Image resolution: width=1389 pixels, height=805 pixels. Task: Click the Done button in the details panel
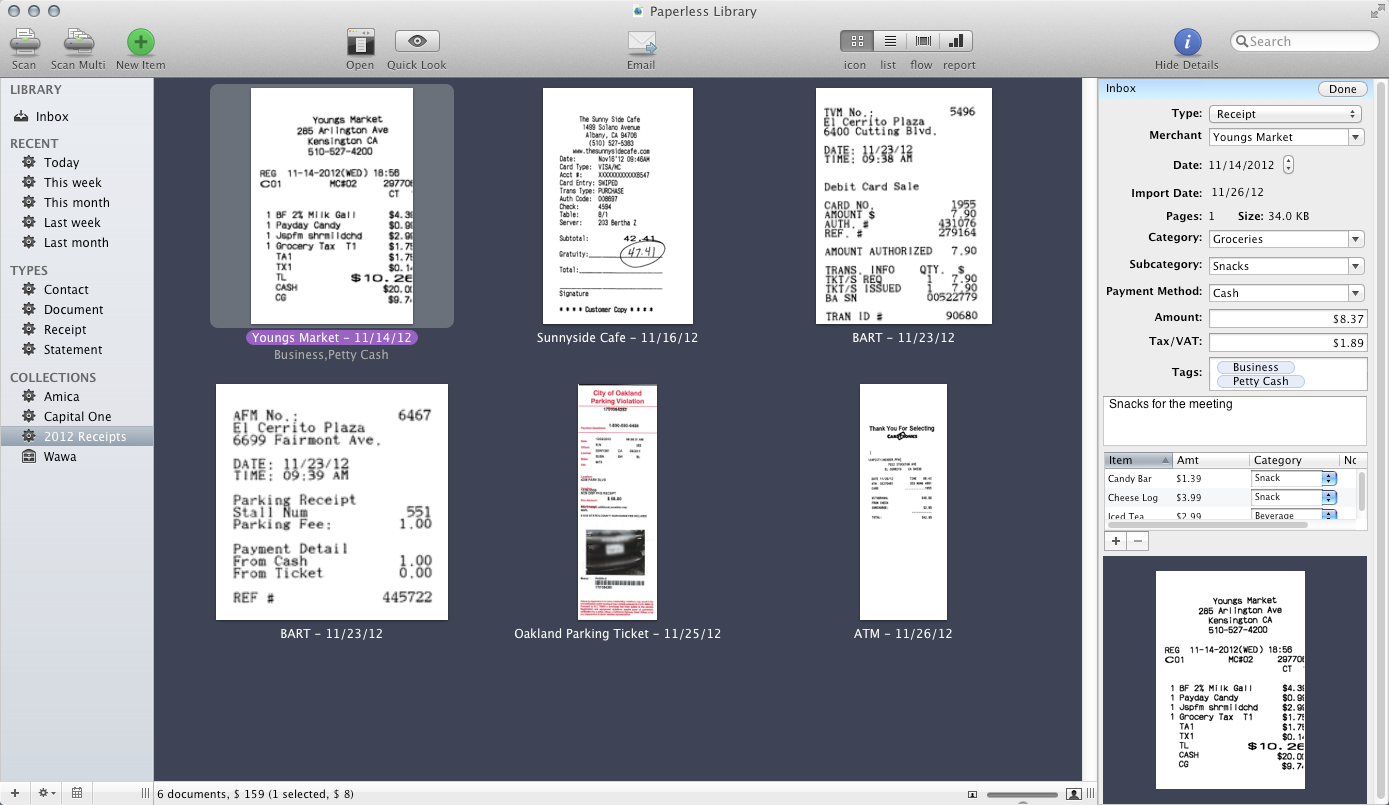pos(1343,89)
